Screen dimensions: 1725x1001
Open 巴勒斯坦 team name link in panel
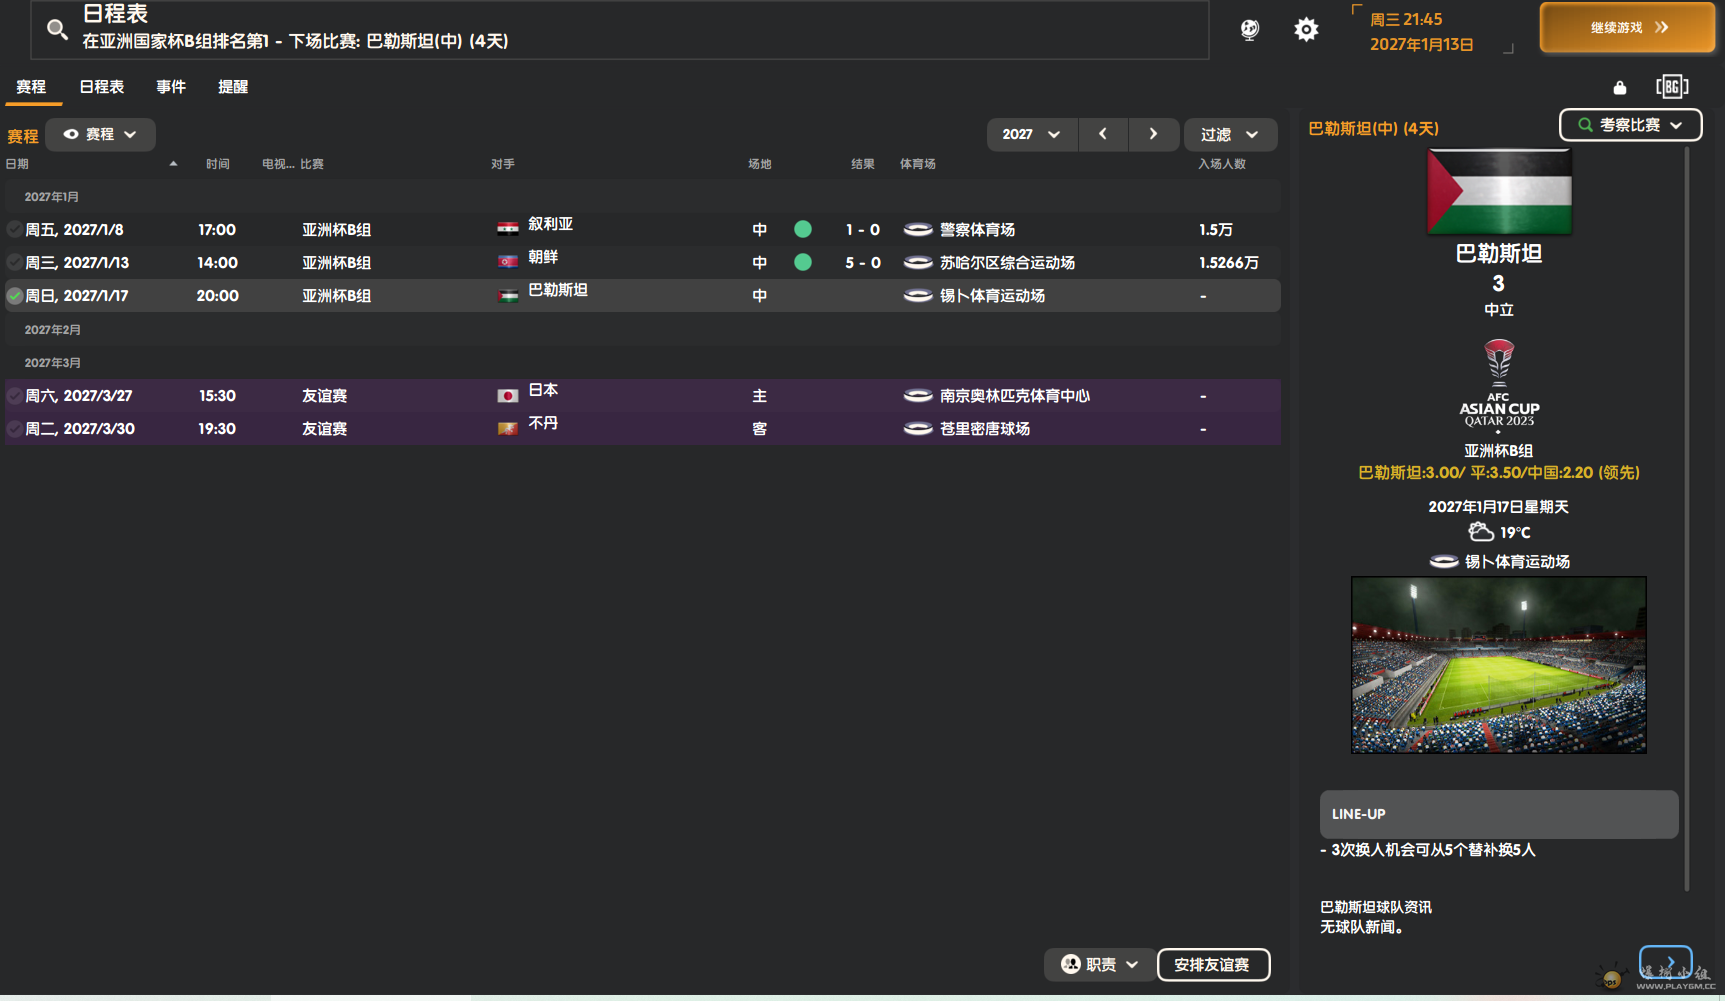tap(1499, 254)
